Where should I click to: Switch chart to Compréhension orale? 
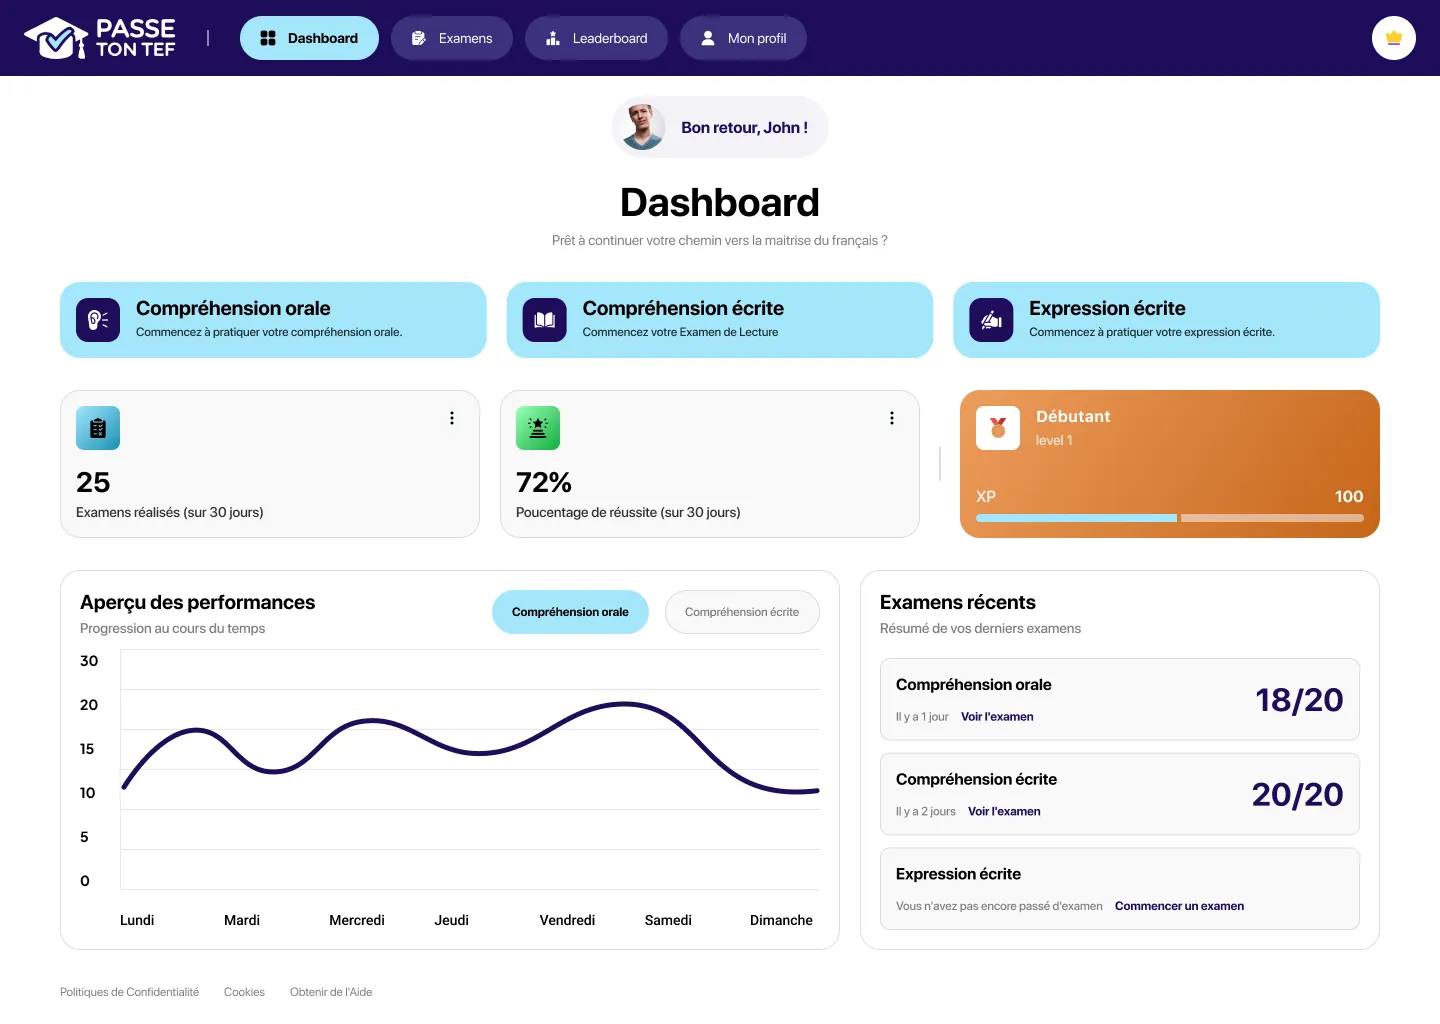(570, 612)
